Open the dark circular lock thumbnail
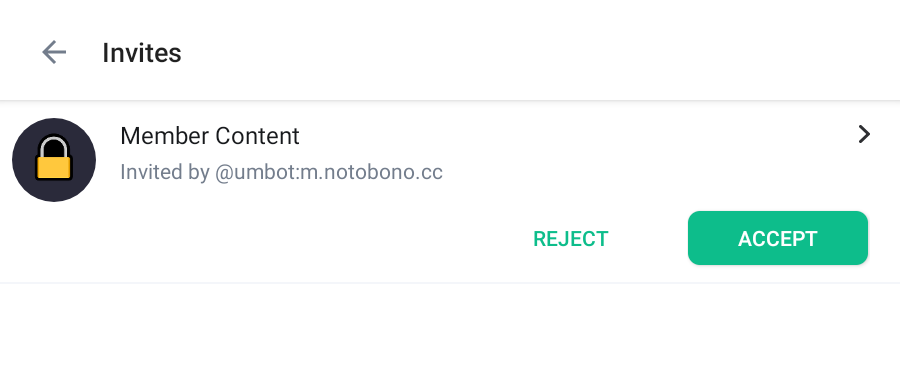The image size is (900, 377). [x=54, y=160]
